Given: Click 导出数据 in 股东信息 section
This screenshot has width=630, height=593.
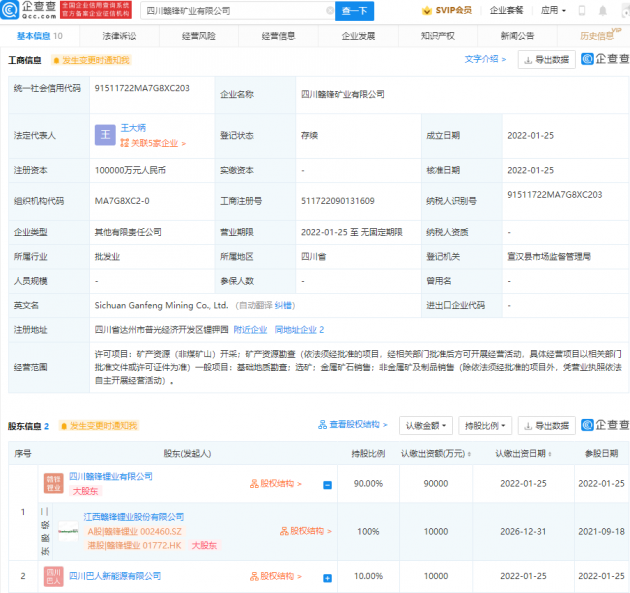Looking at the screenshot, I should (546, 425).
